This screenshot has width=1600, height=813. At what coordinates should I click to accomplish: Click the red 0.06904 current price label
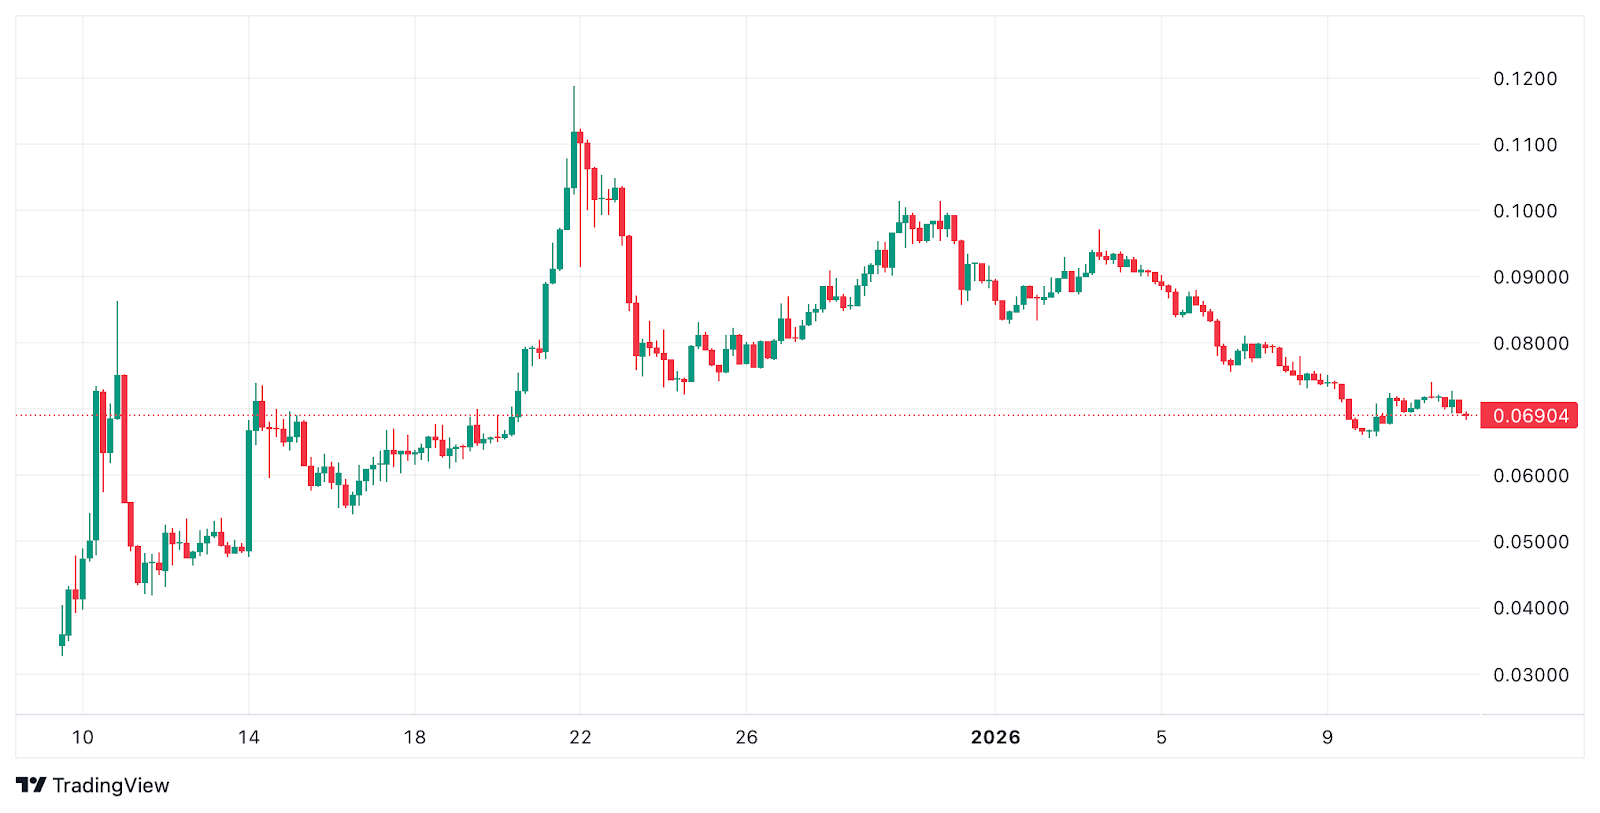1529,415
